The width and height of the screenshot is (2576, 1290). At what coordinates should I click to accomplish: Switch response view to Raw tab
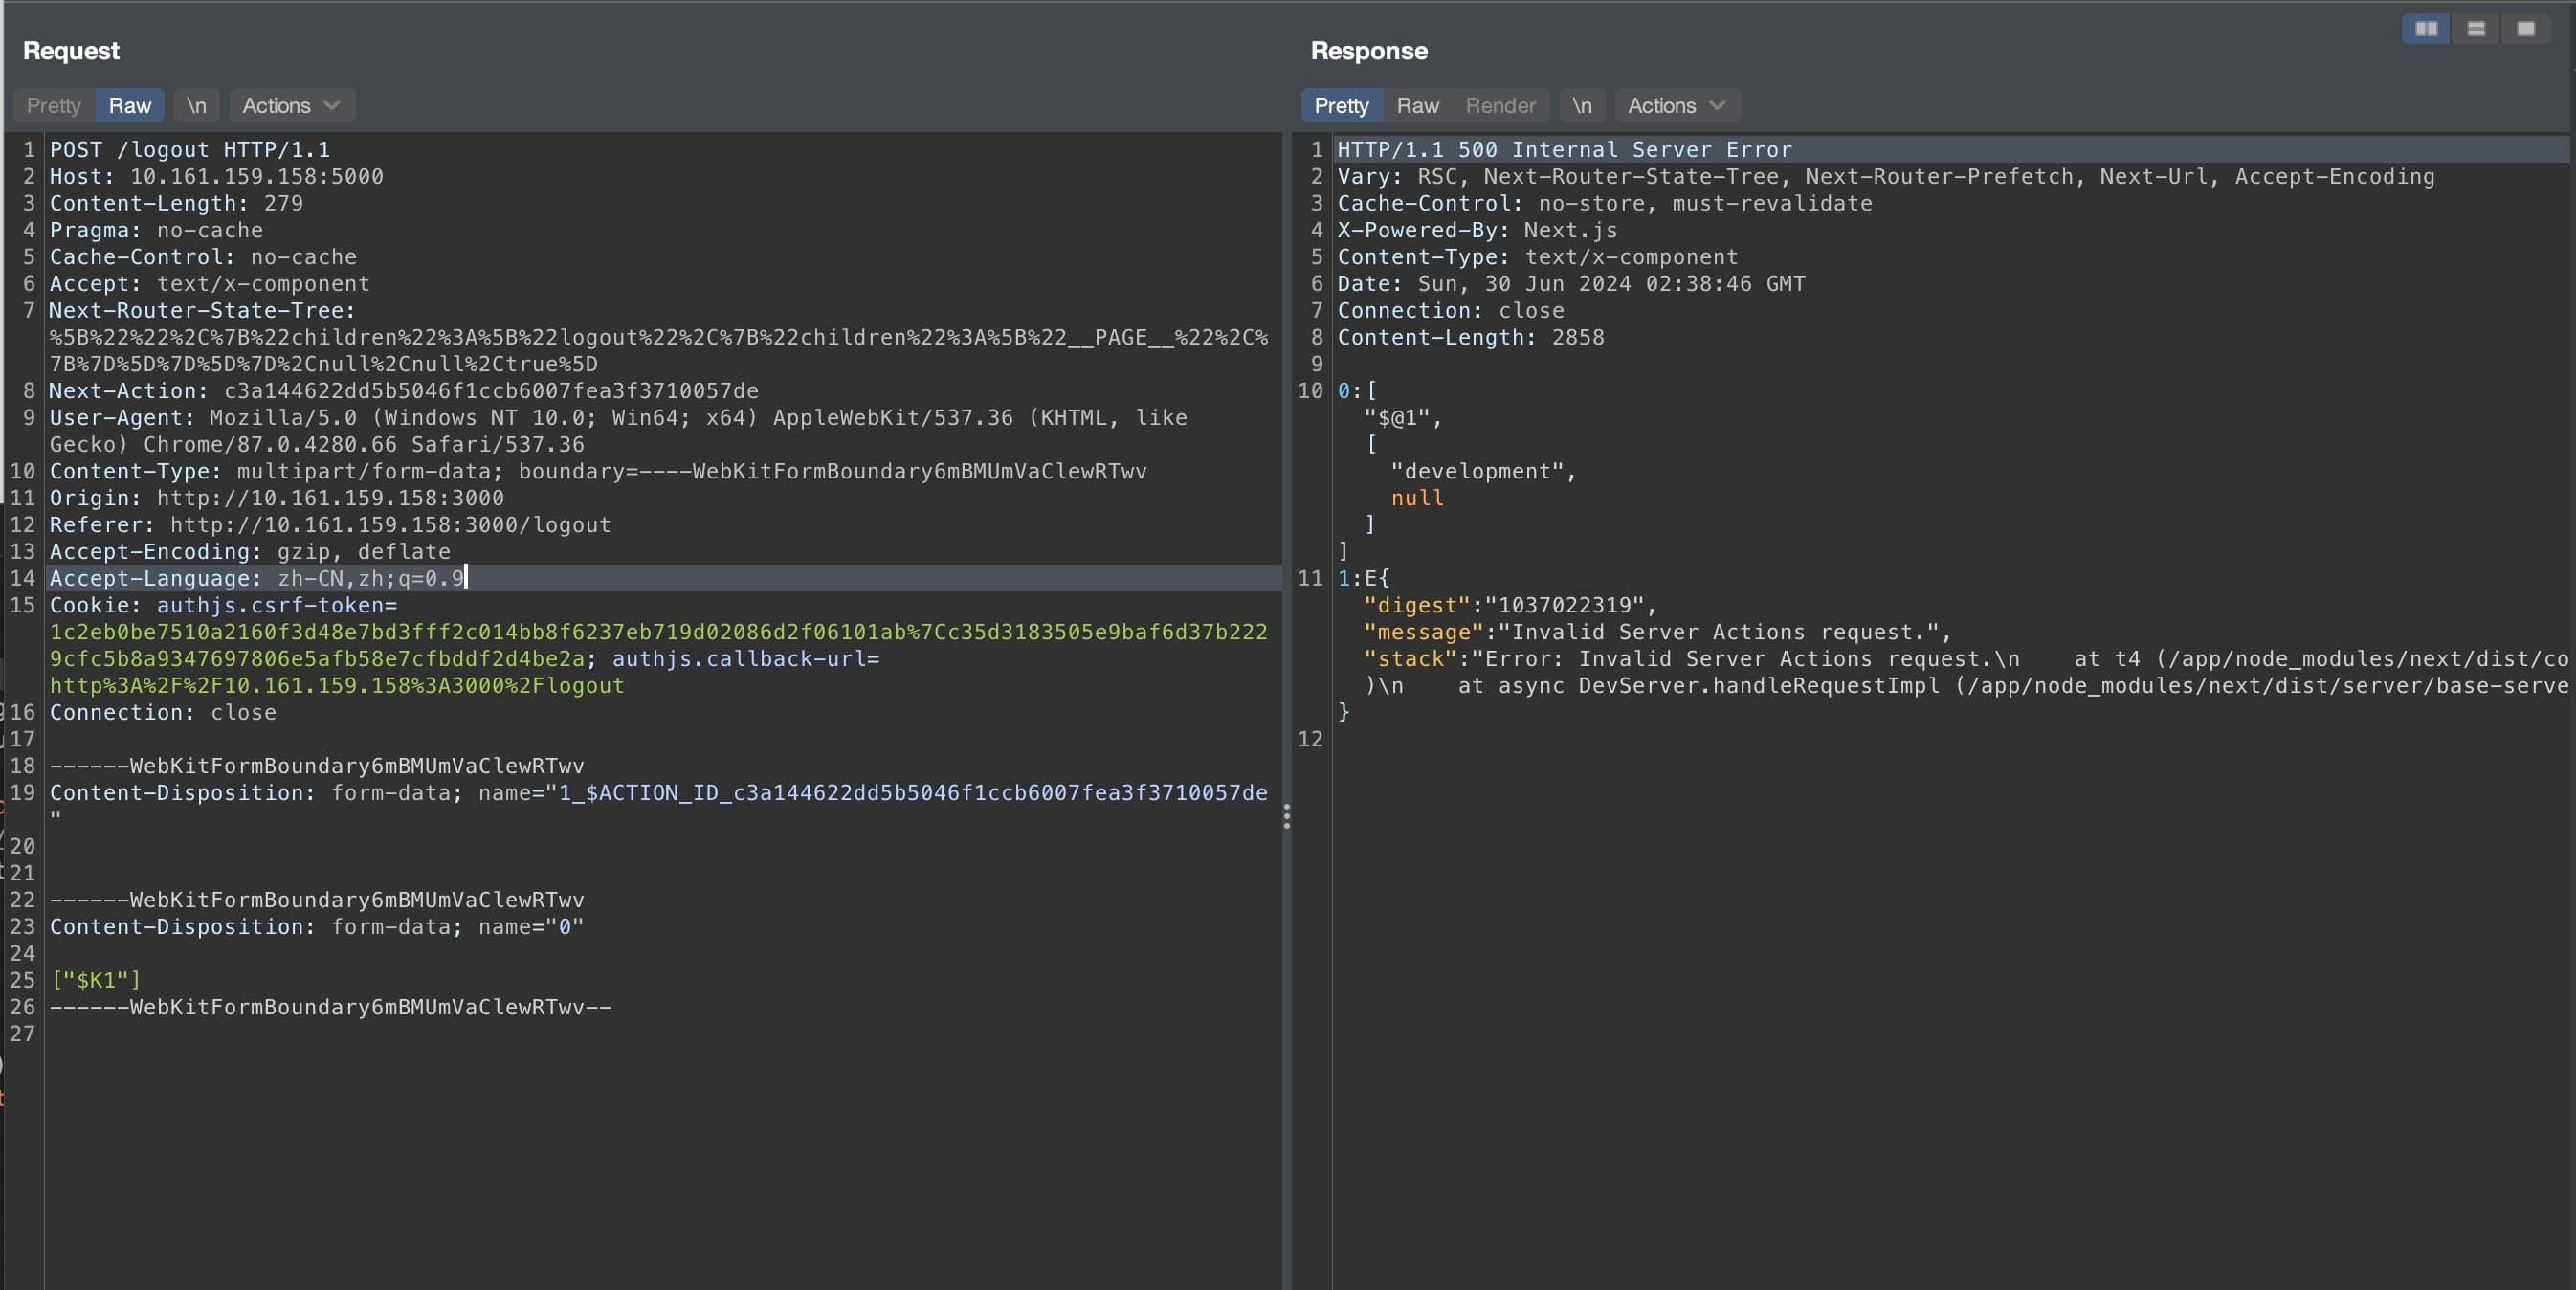point(1417,105)
